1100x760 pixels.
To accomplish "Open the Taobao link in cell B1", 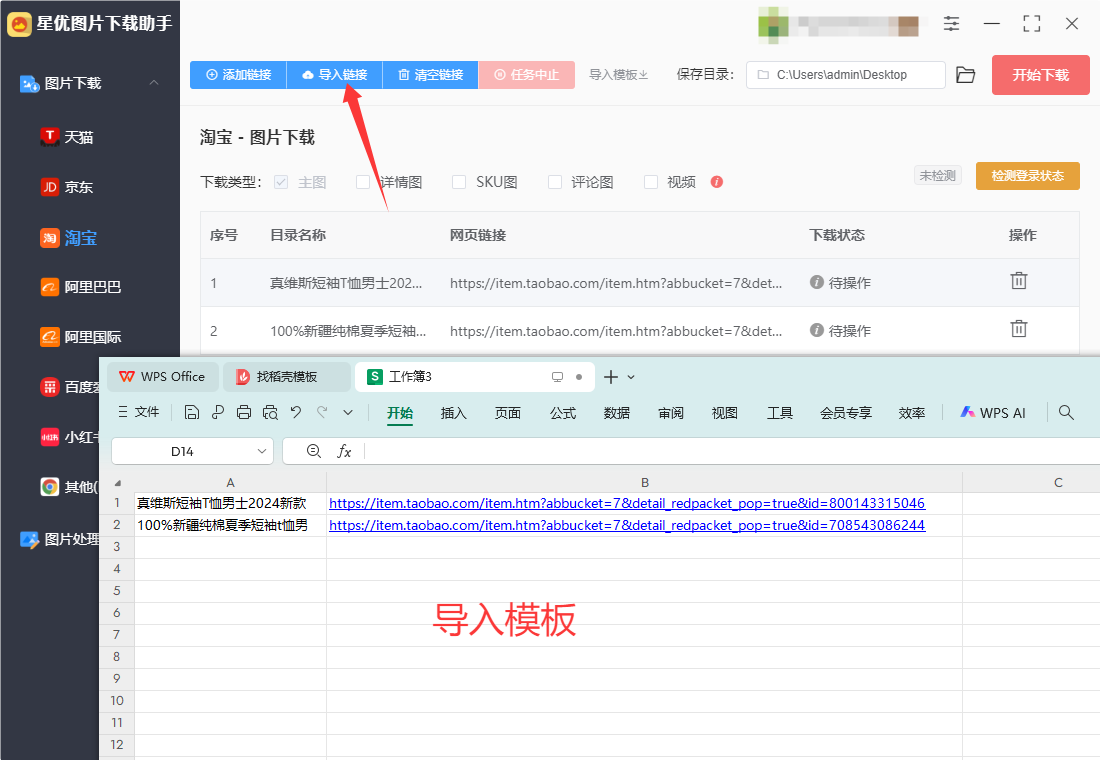I will click(x=627, y=503).
